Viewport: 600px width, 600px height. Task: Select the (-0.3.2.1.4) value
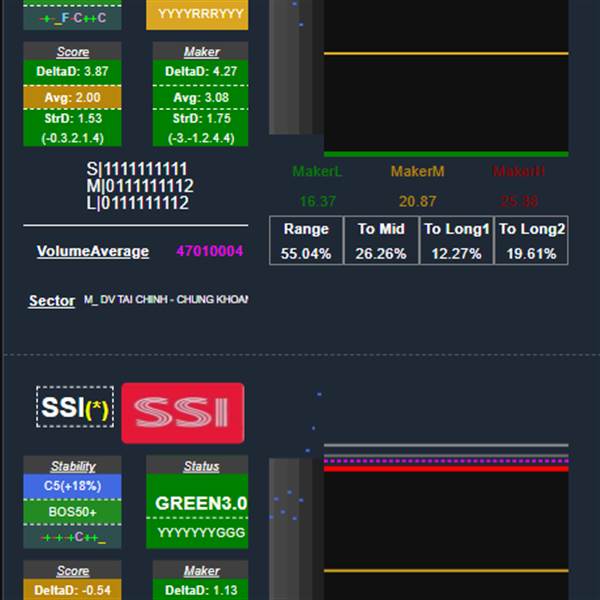73,138
